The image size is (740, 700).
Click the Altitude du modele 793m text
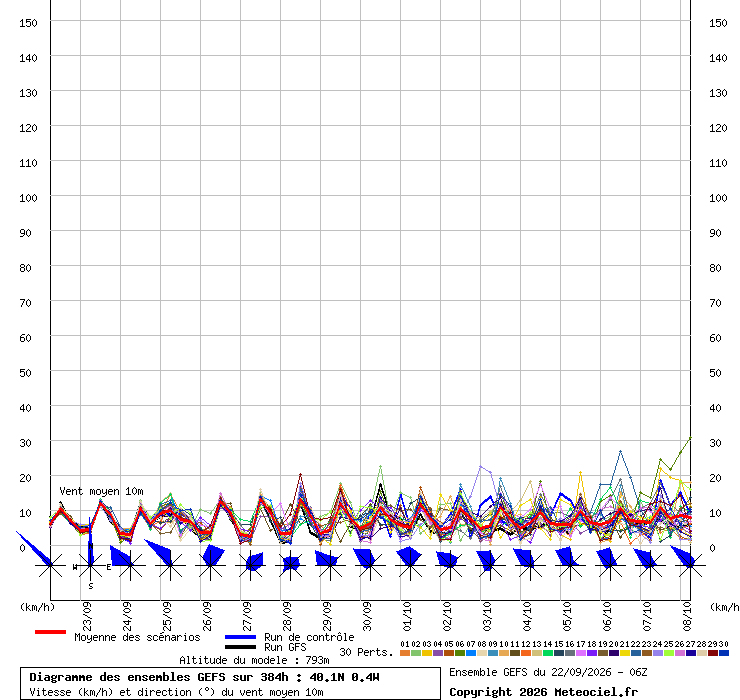tap(254, 660)
